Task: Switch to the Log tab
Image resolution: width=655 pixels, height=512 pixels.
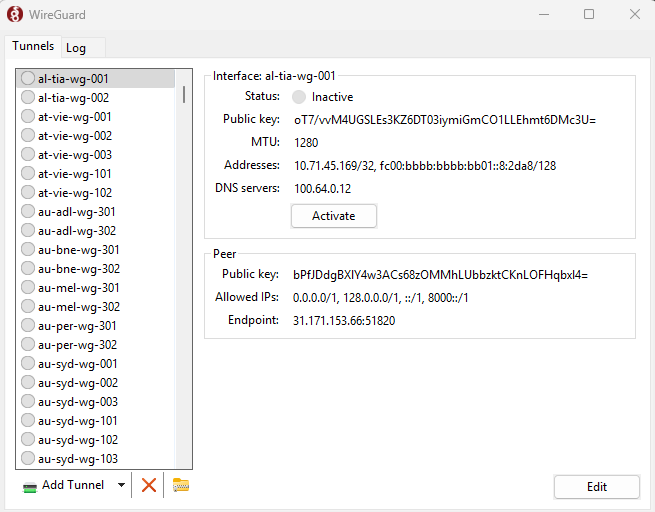Action: click(76, 48)
